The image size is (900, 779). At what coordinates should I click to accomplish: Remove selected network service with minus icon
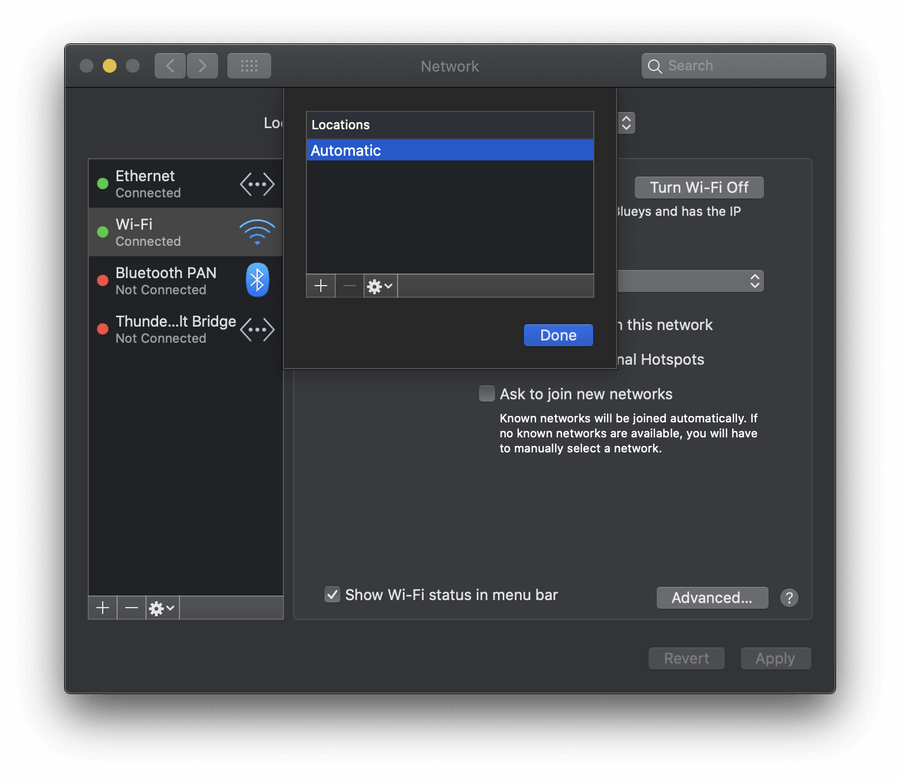[x=131, y=608]
